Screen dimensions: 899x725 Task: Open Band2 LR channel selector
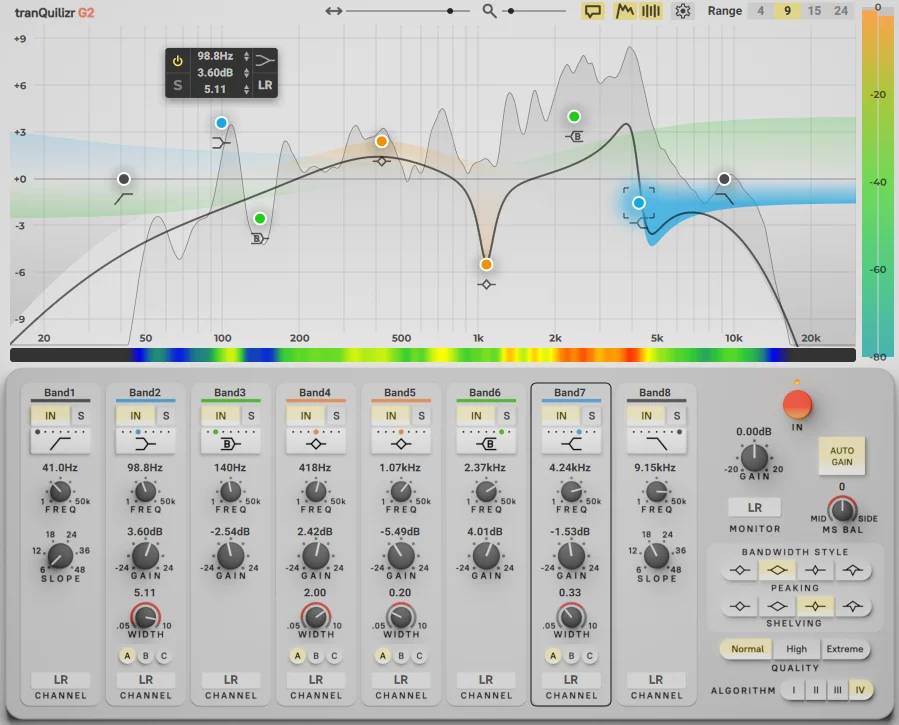point(146,680)
